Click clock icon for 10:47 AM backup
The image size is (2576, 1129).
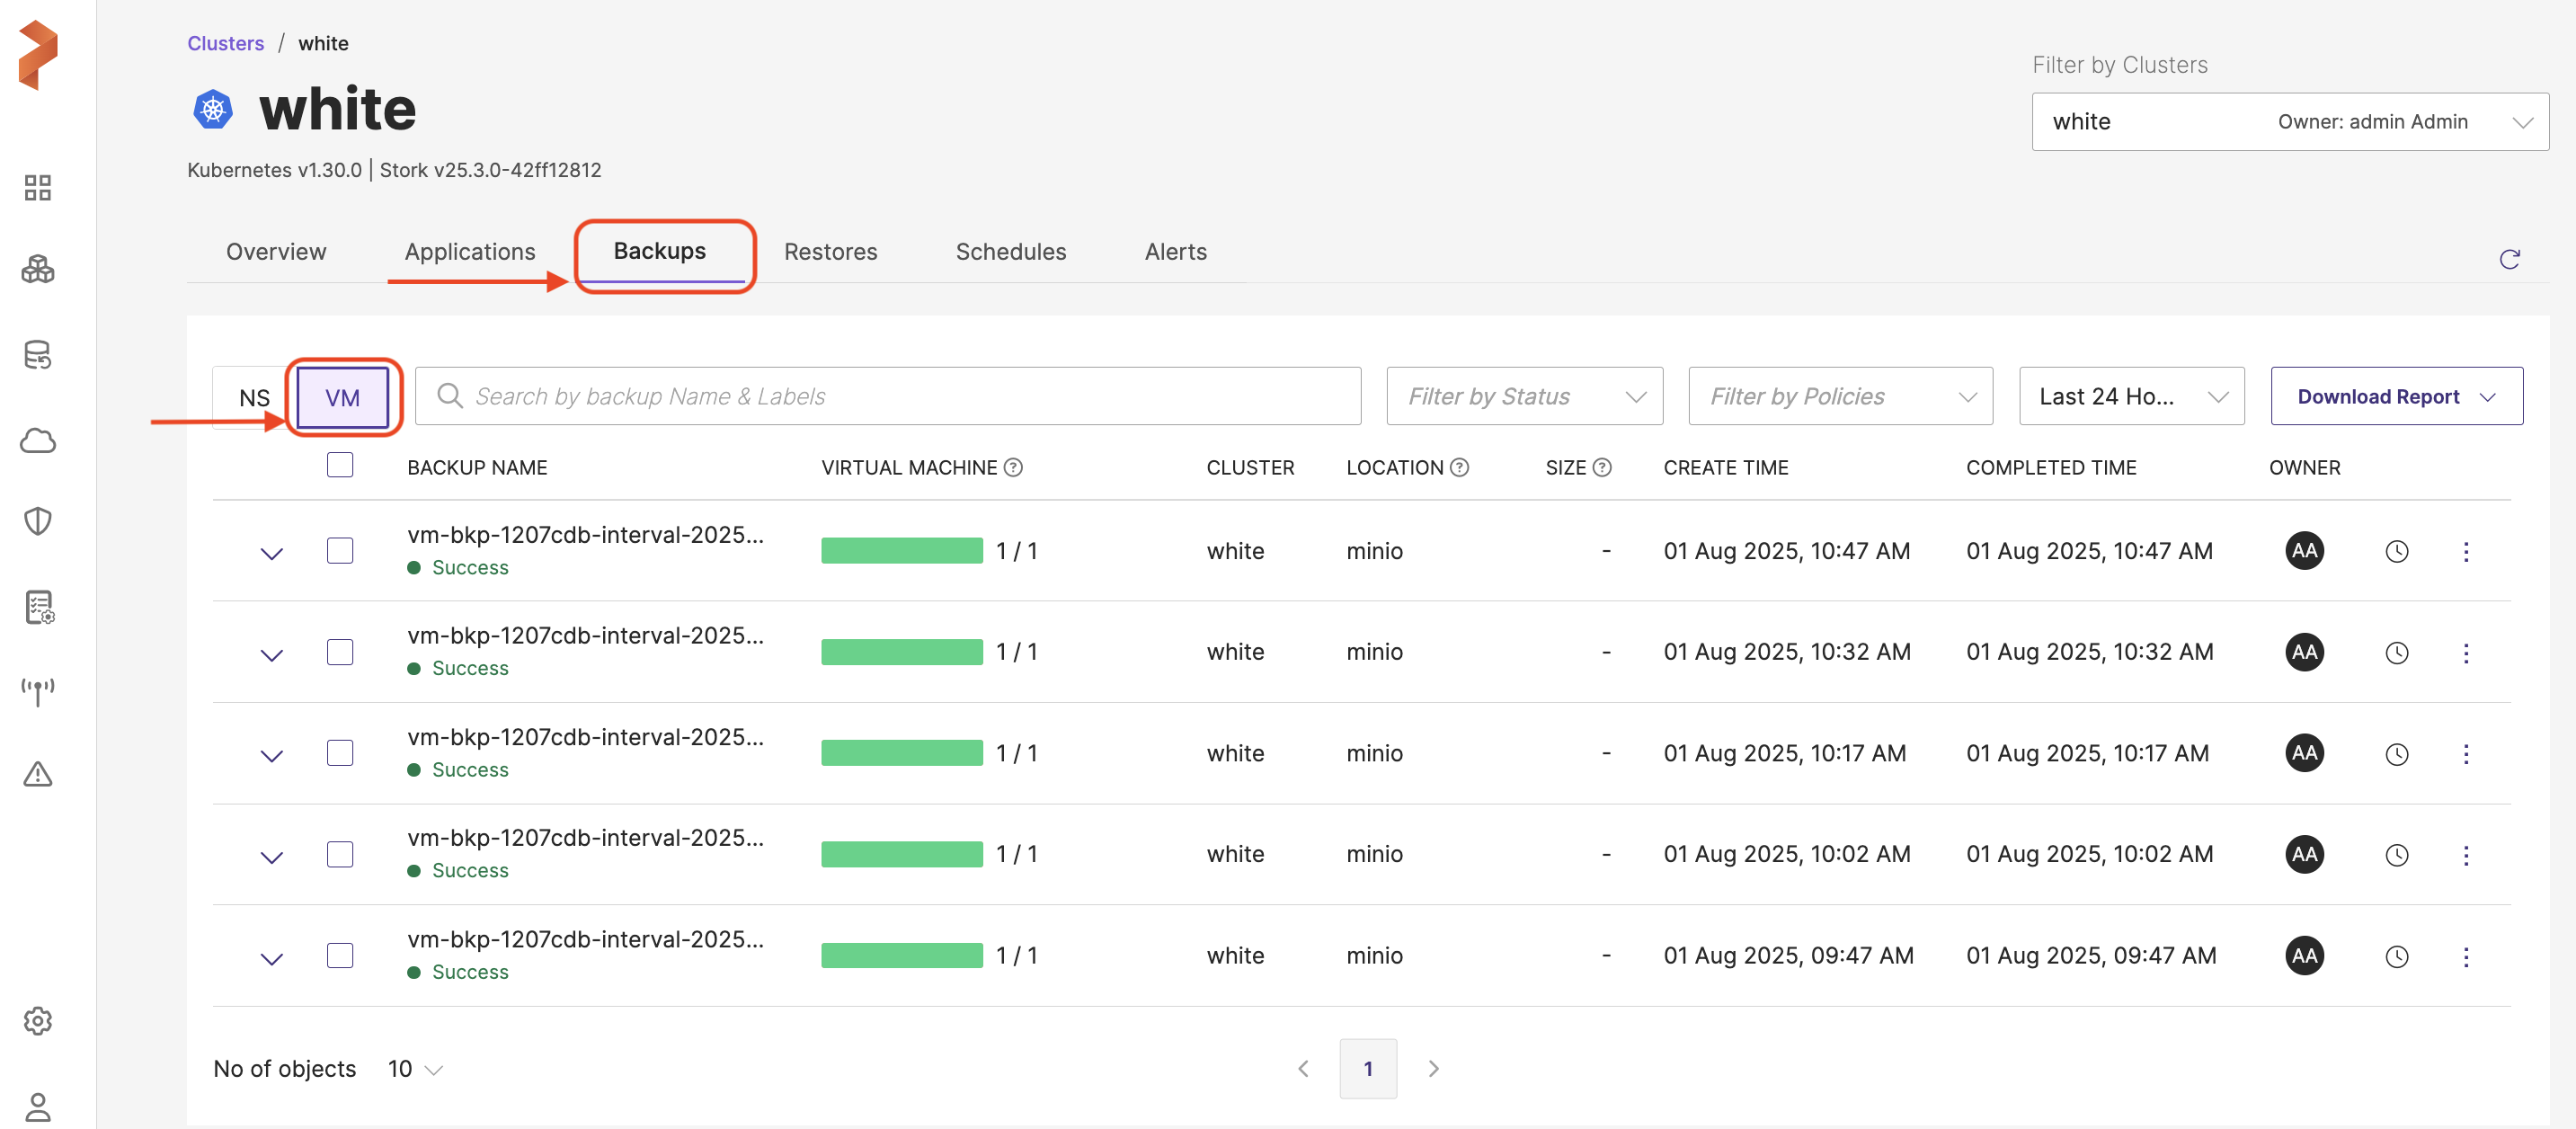click(x=2396, y=552)
